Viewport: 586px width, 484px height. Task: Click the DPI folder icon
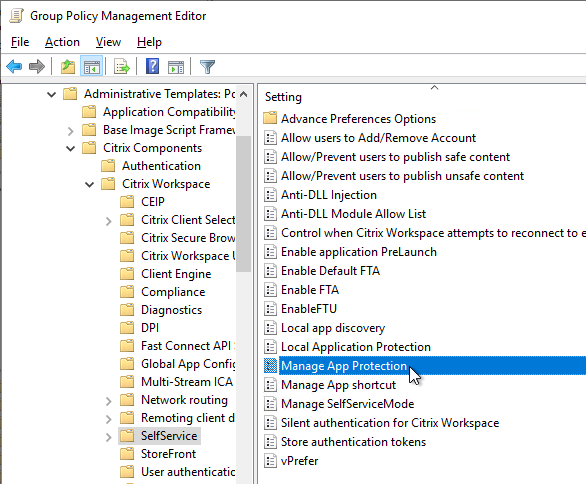pyautogui.click(x=127, y=327)
